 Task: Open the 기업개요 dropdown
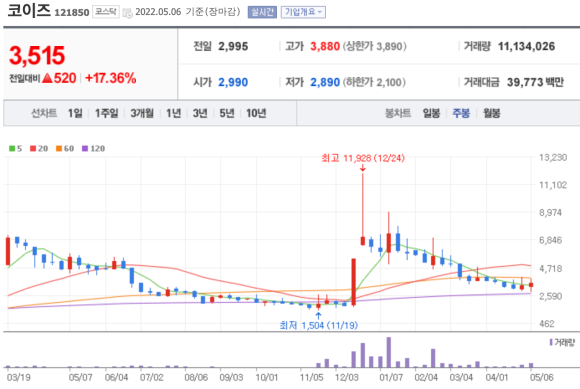pos(303,12)
